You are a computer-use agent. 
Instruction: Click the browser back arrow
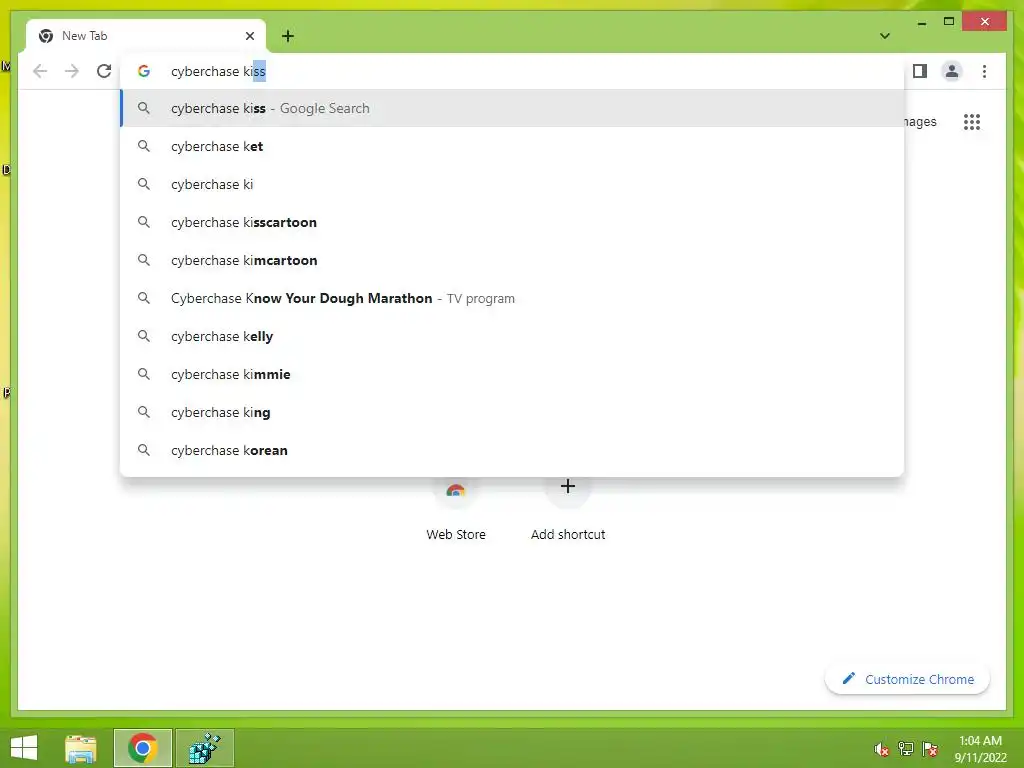point(40,71)
